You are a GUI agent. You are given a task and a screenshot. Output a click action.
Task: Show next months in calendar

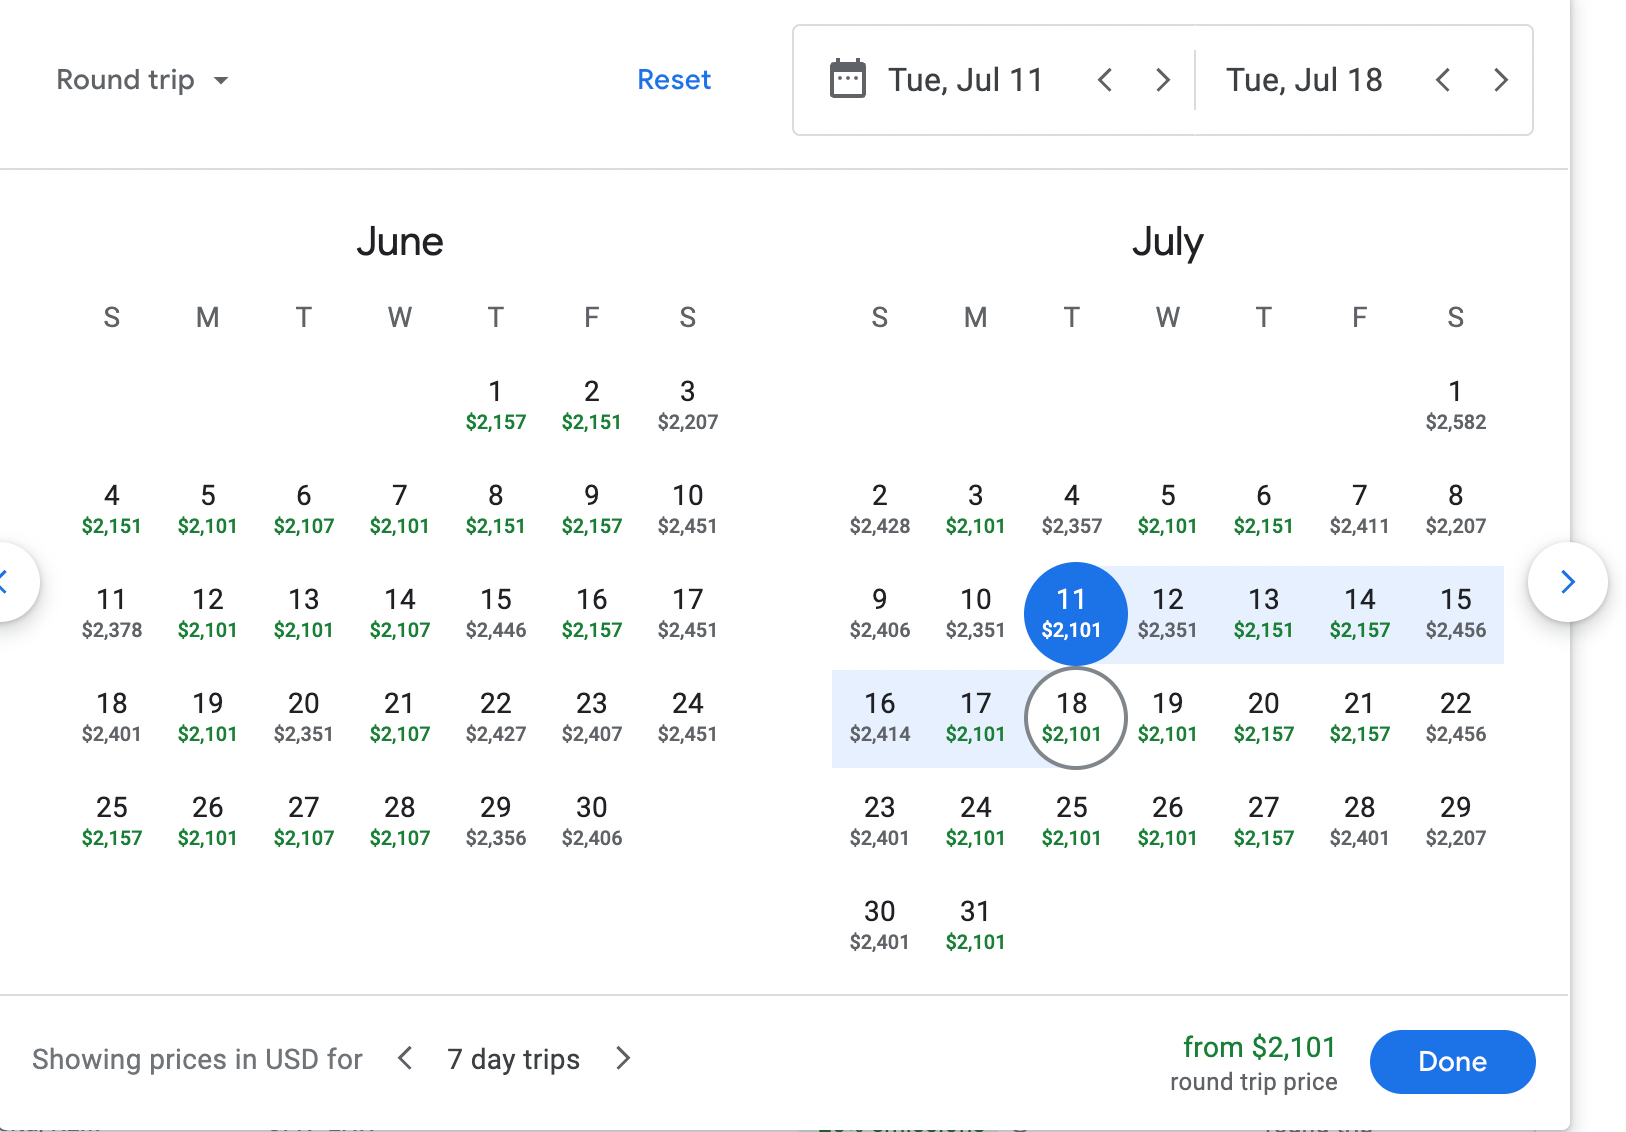point(1567,582)
